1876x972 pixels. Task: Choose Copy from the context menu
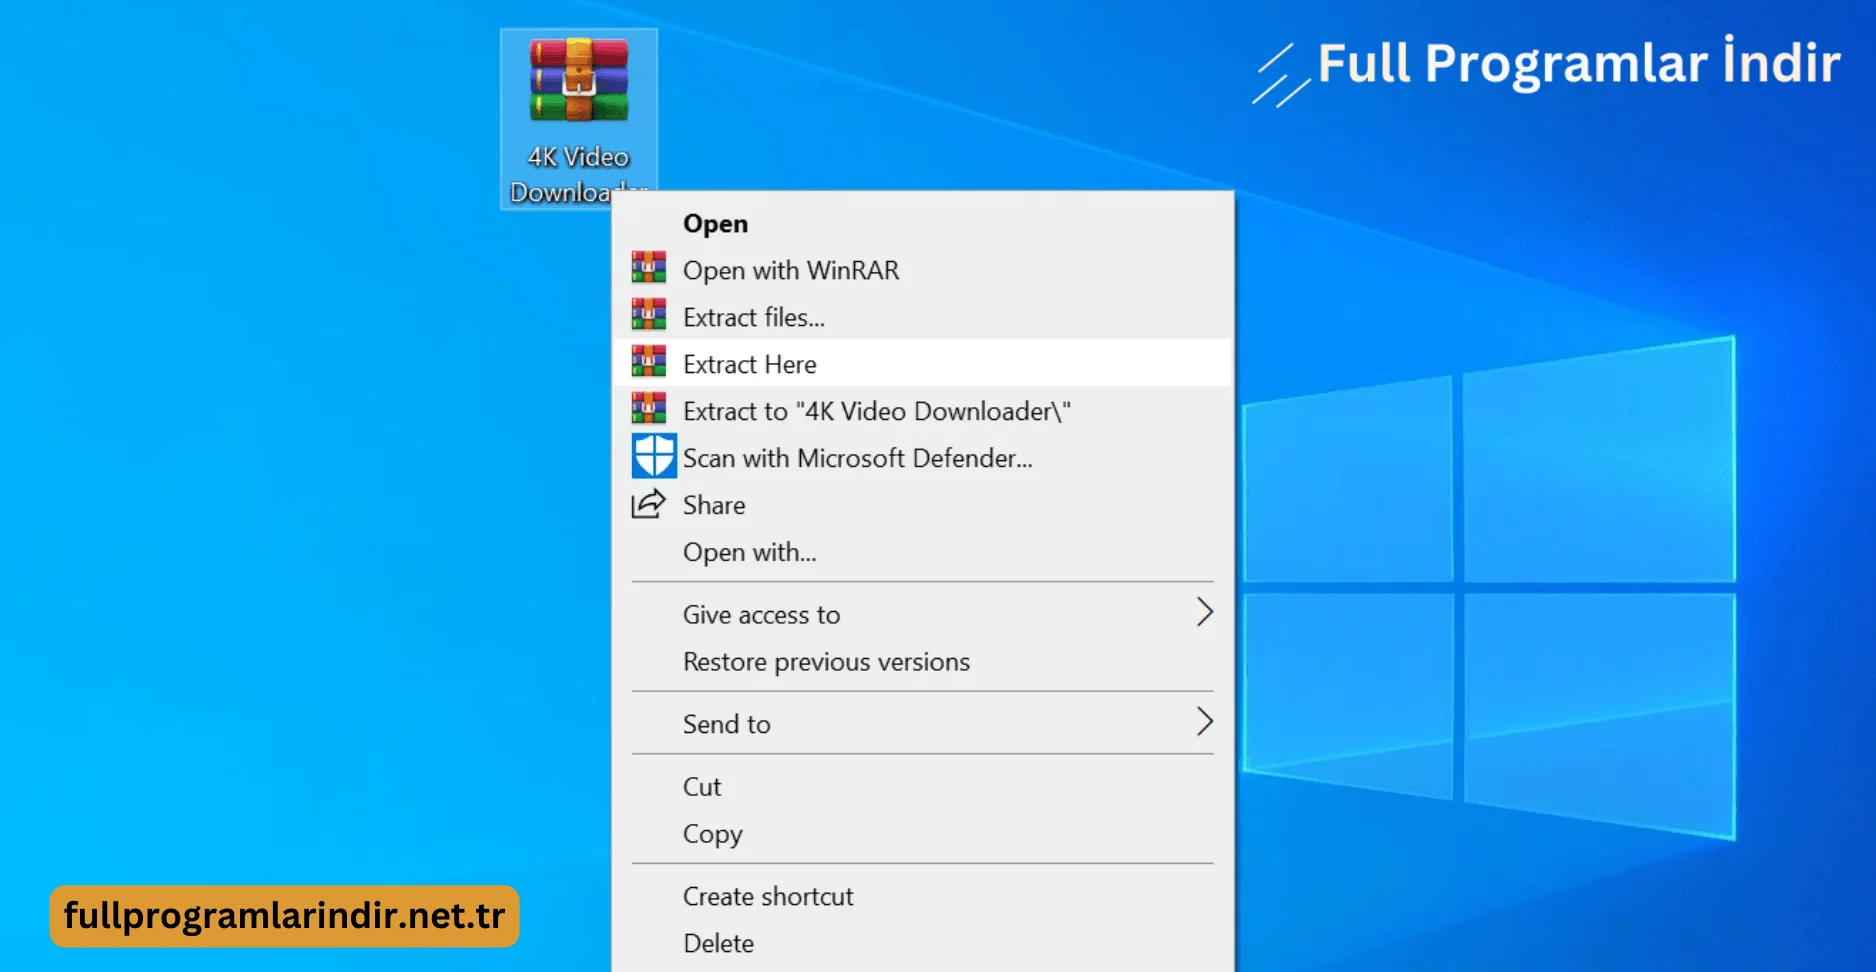click(923, 834)
